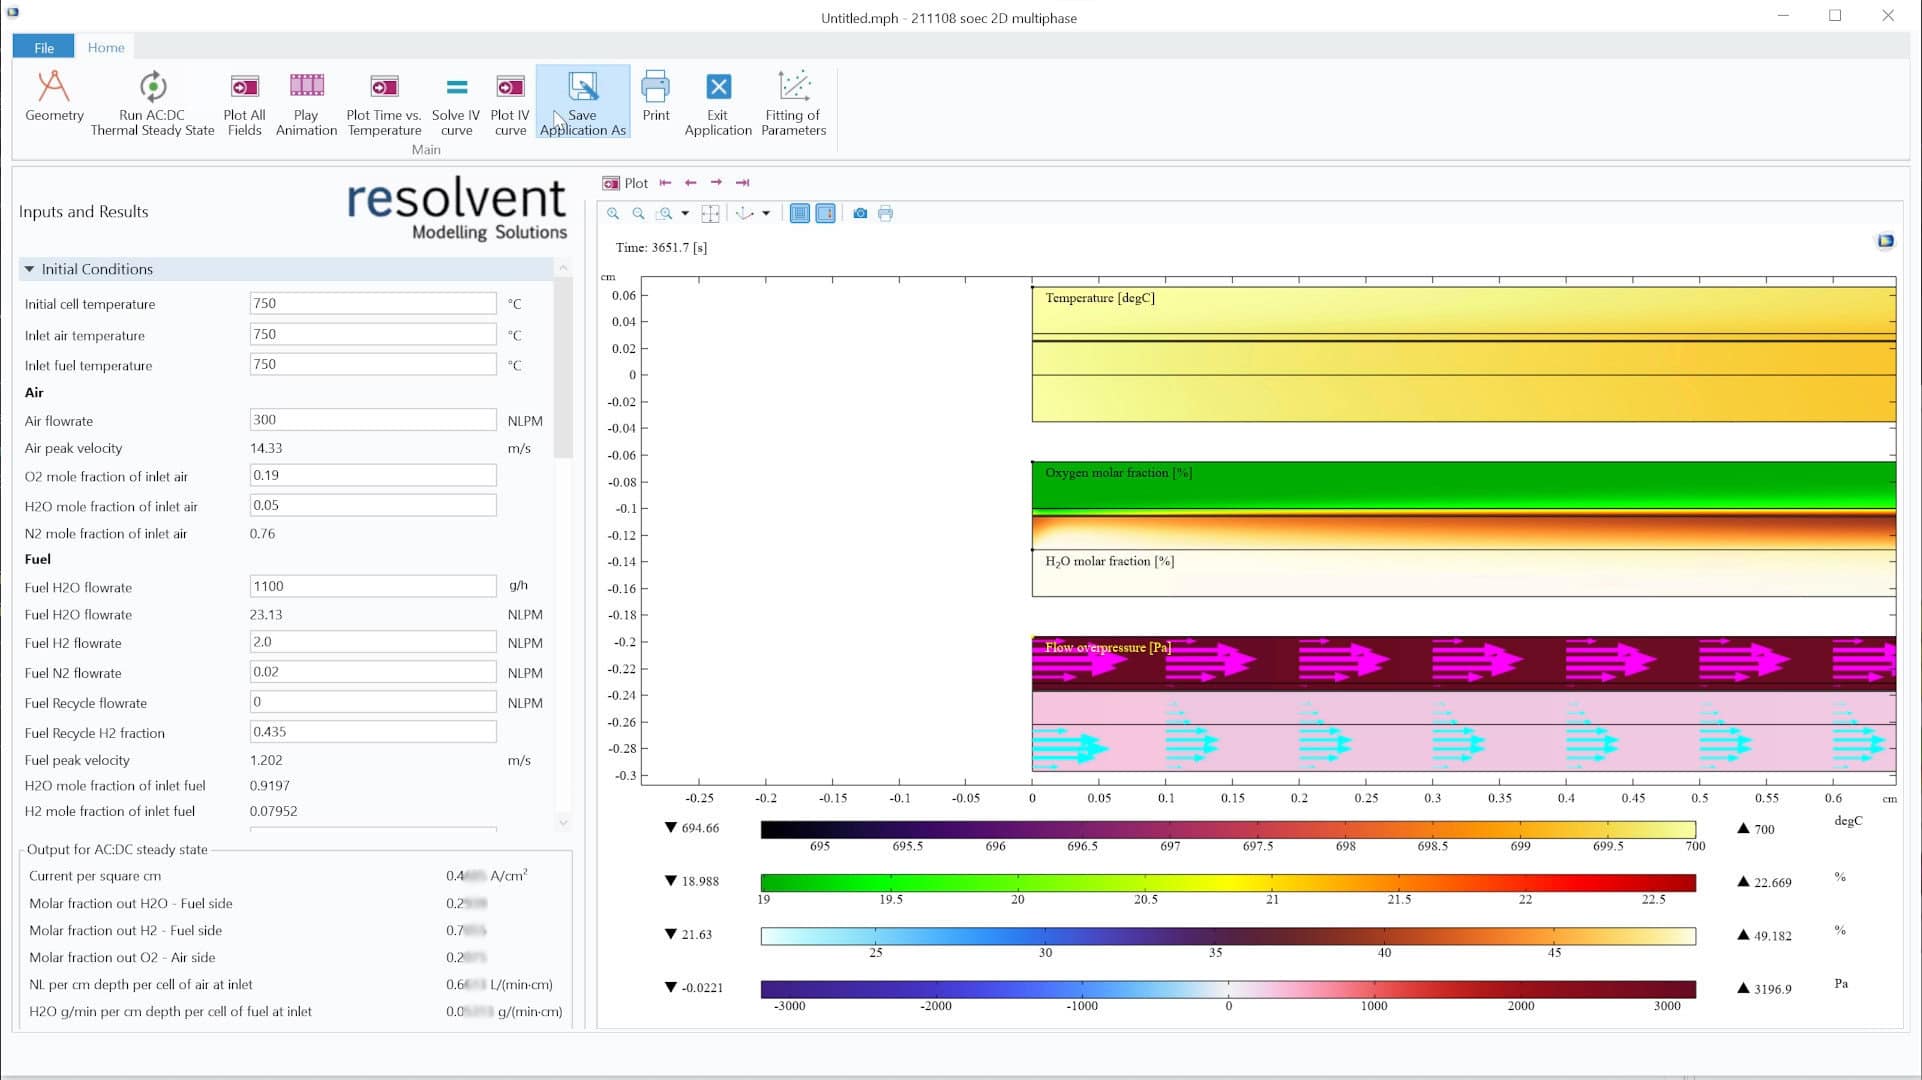1922x1080 pixels.
Task: Open the File tab
Action: [x=44, y=47]
